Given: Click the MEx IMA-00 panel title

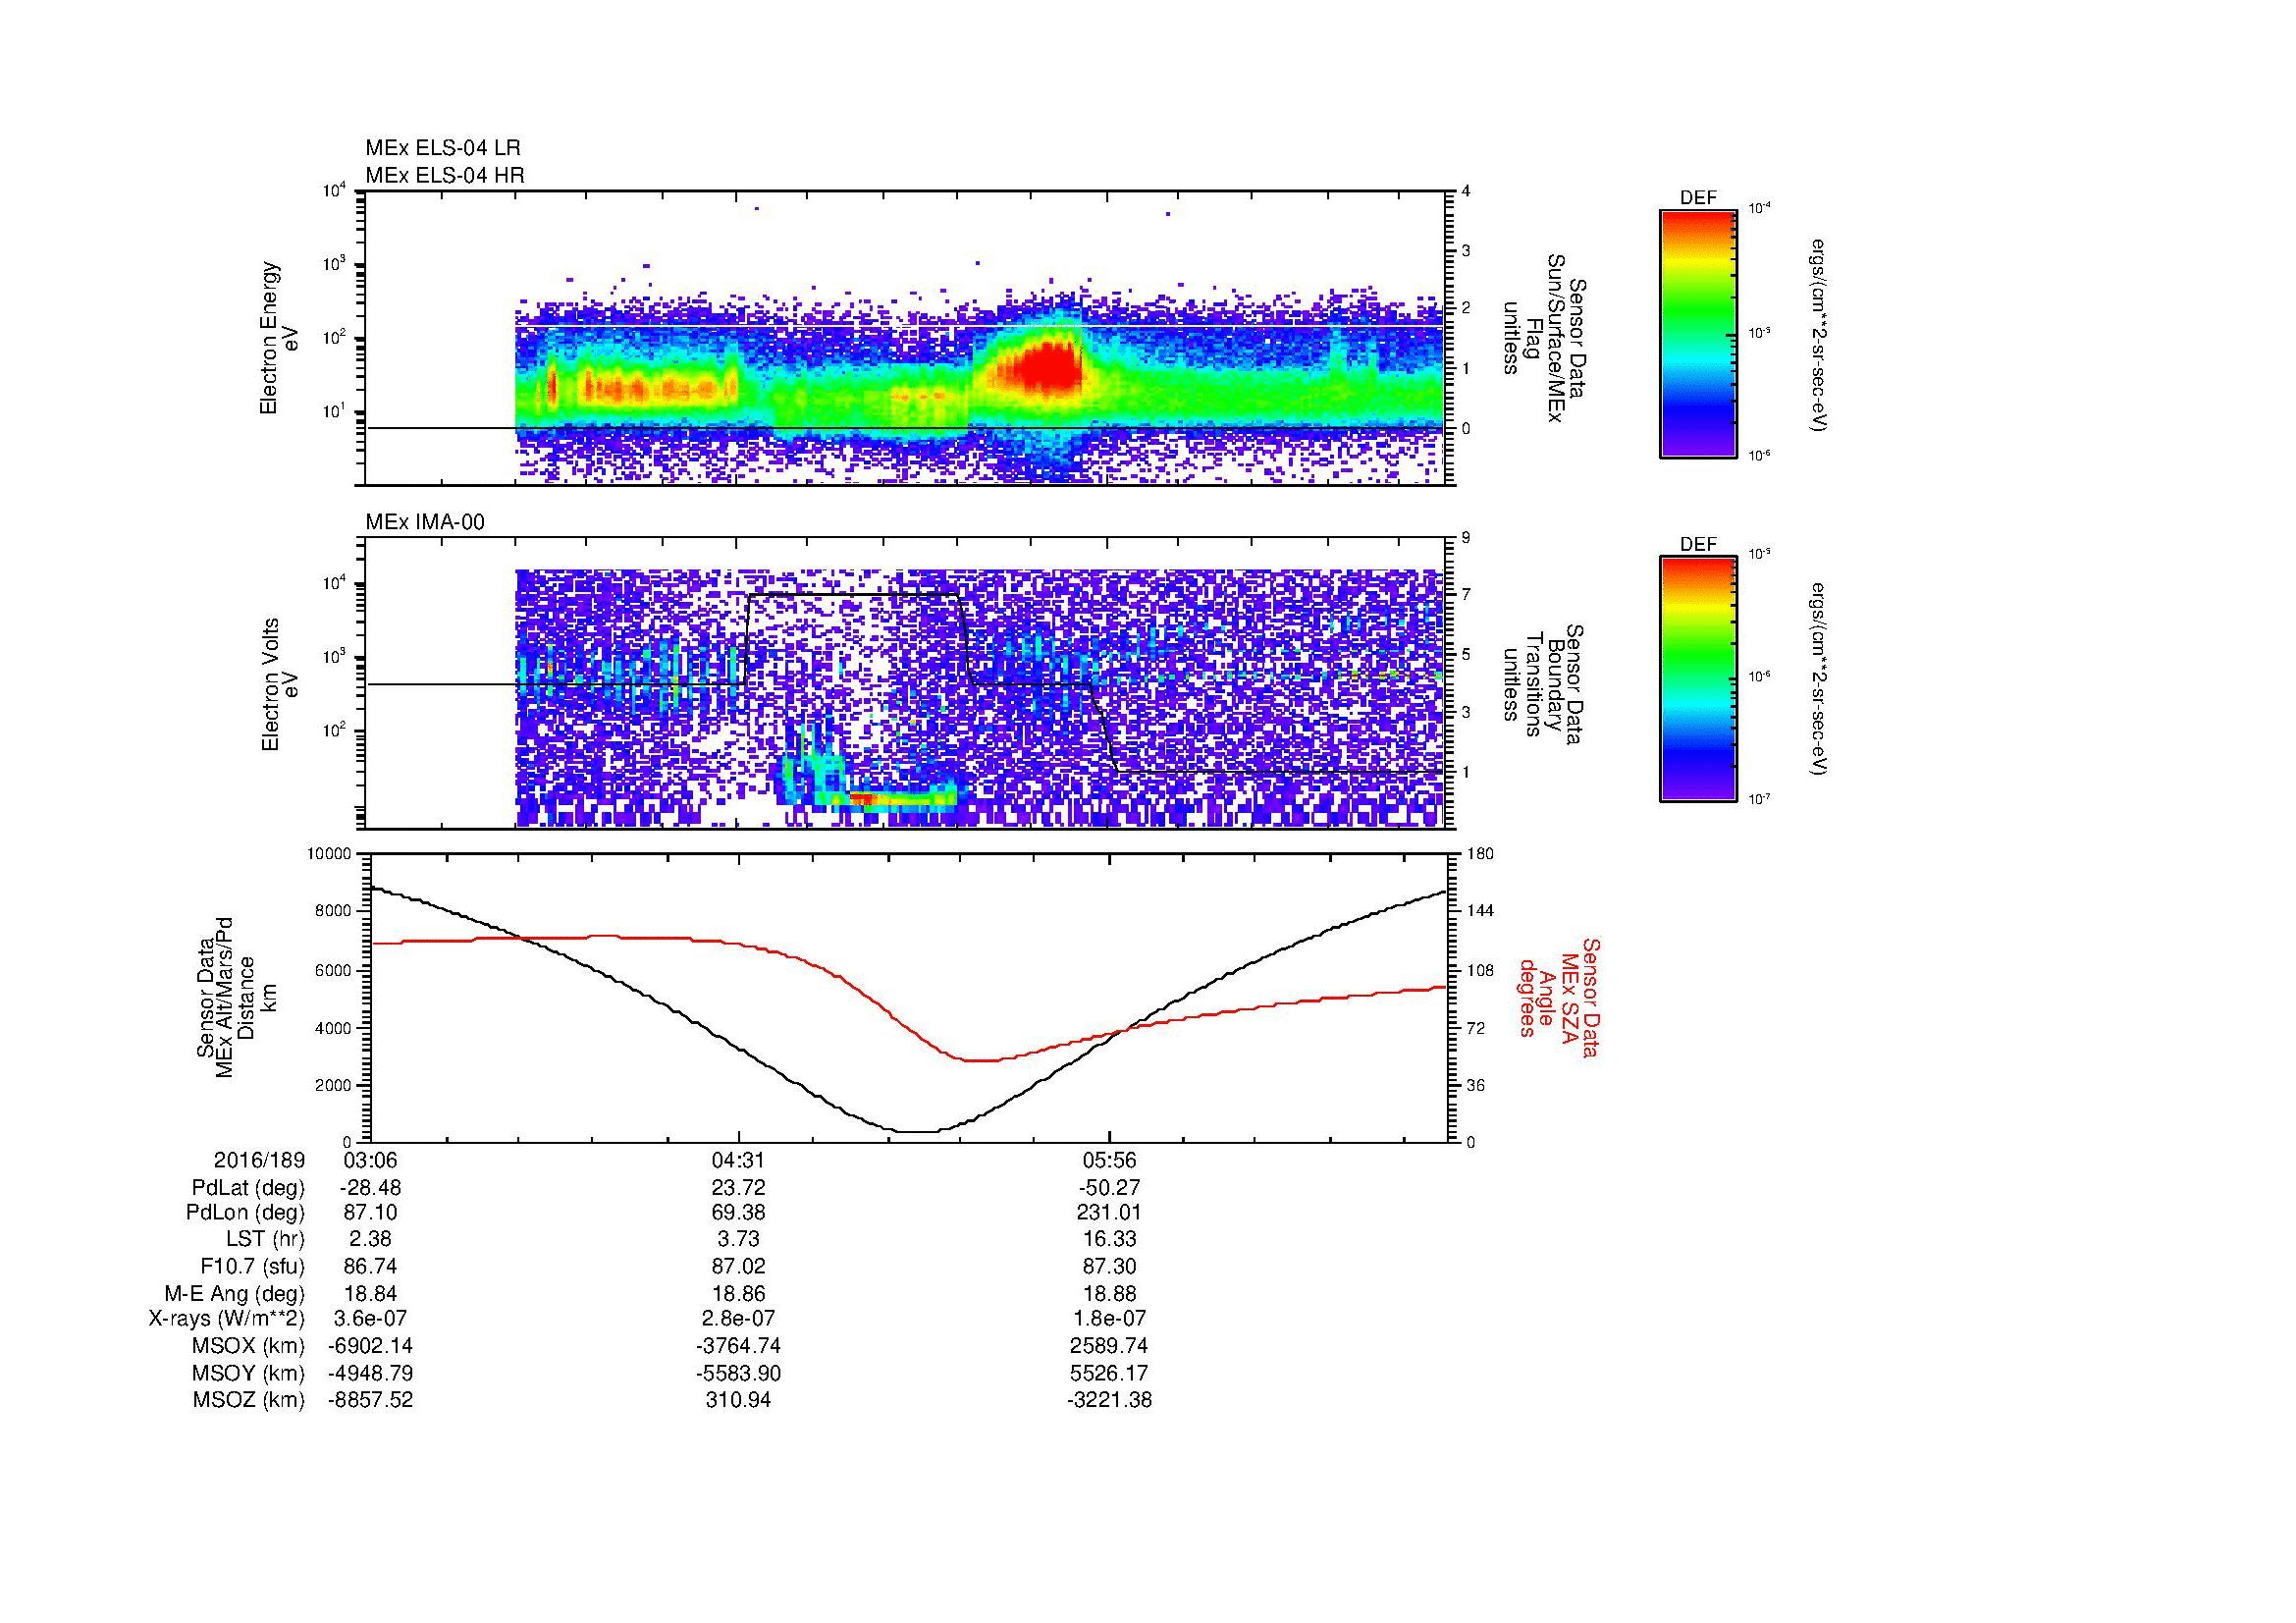Looking at the screenshot, I should [x=425, y=522].
